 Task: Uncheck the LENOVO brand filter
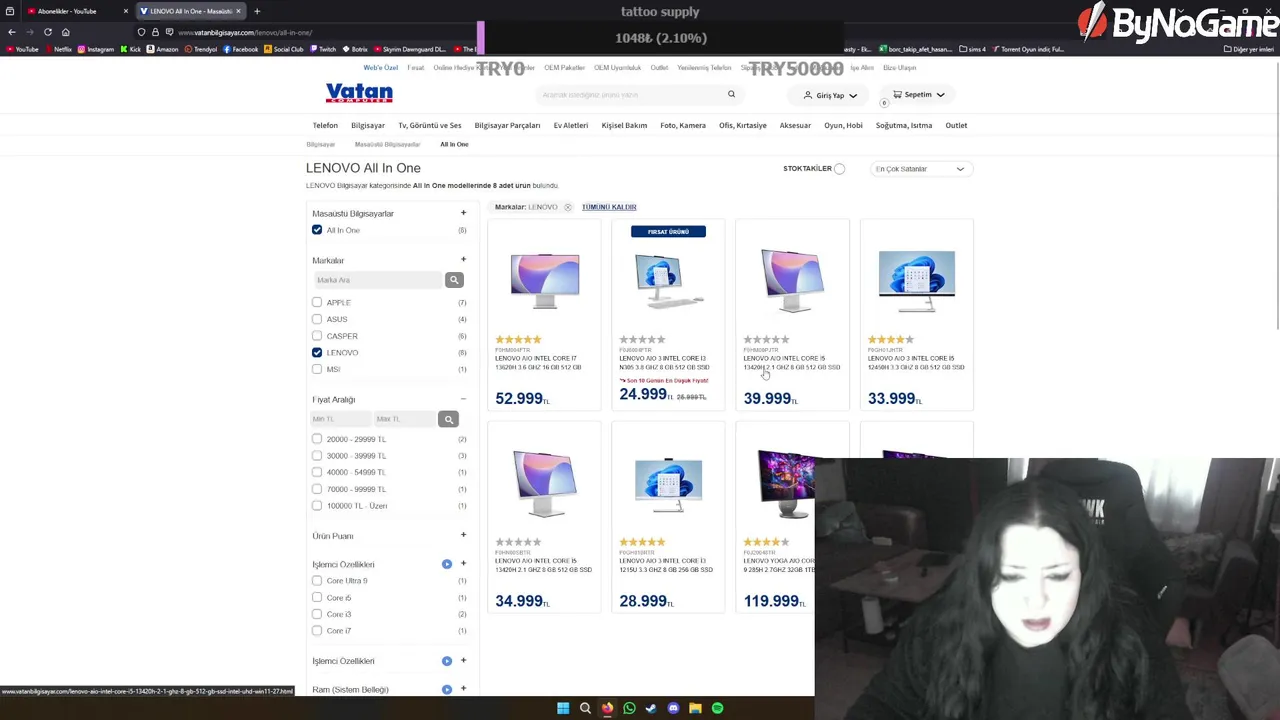pos(317,352)
